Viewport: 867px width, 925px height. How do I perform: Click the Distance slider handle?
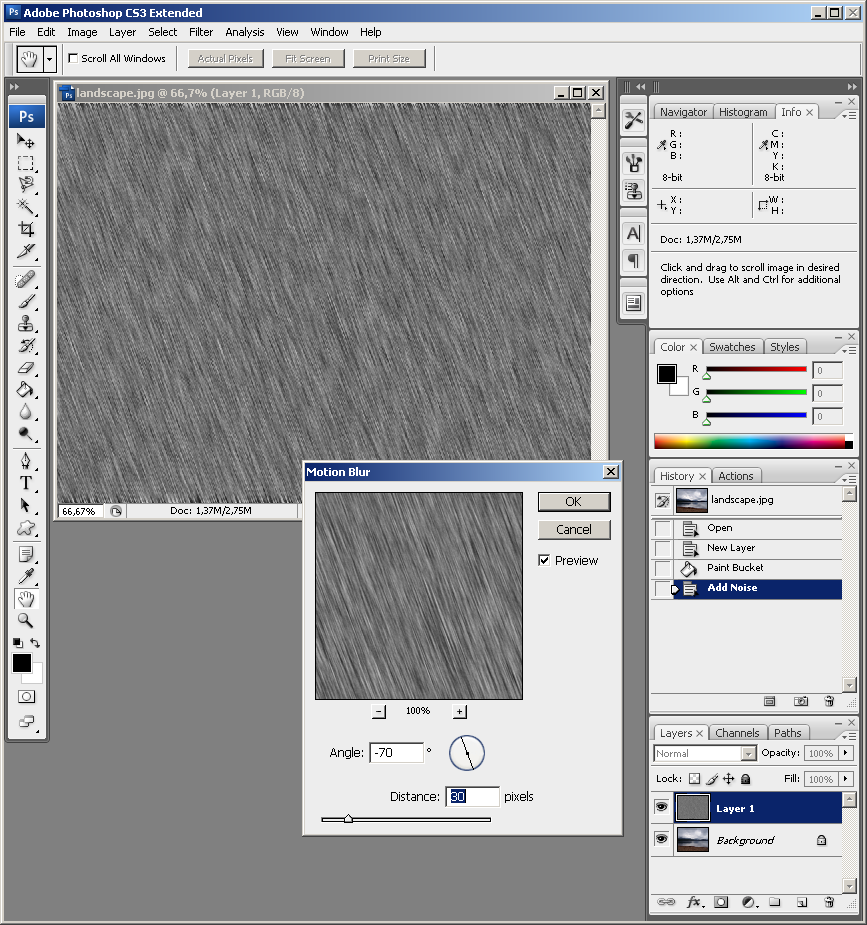point(348,819)
